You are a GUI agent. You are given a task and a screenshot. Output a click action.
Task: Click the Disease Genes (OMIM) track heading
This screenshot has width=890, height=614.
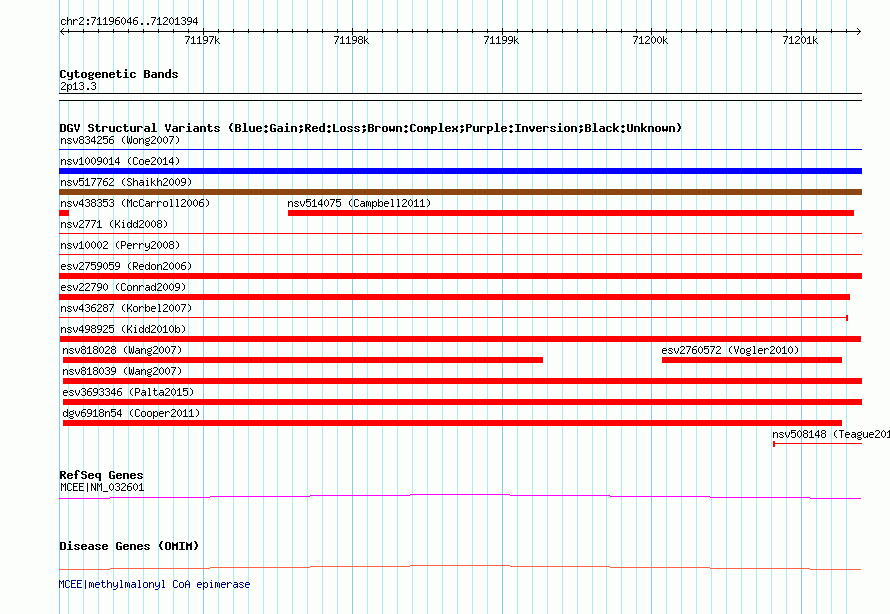tap(129, 546)
